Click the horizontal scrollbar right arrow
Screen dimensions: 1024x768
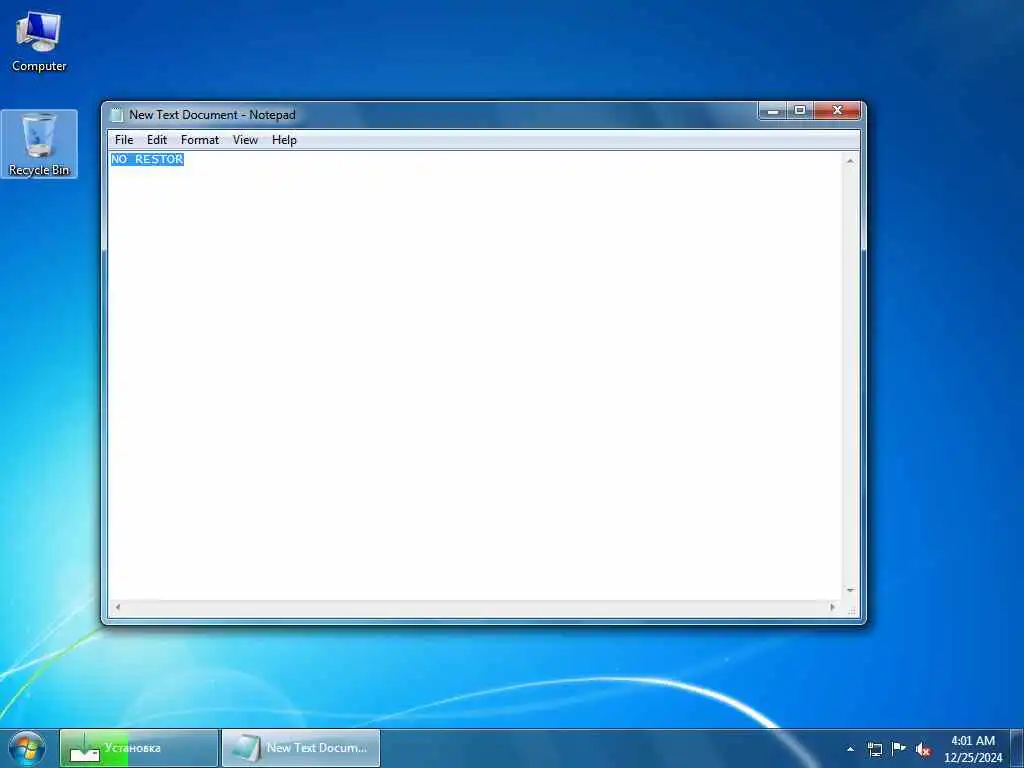(833, 607)
